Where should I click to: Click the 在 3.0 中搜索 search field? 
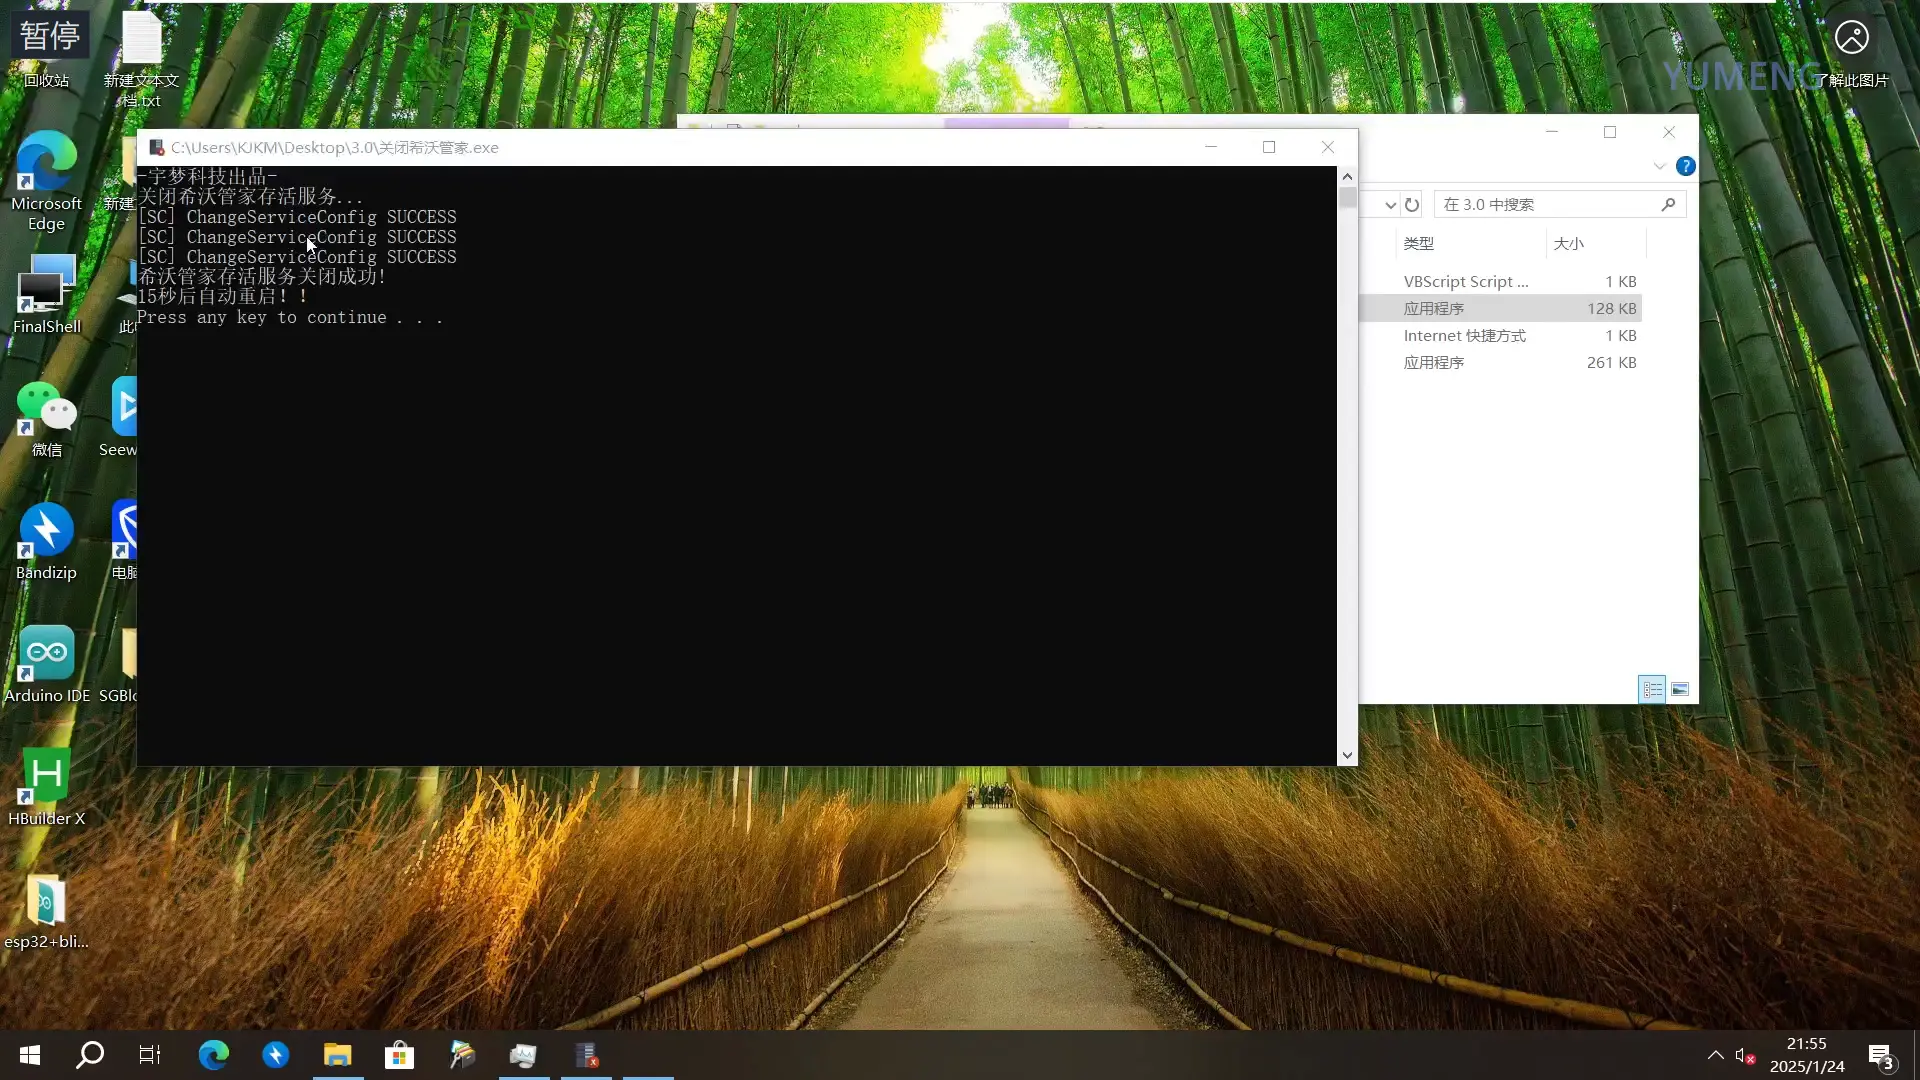point(1545,204)
